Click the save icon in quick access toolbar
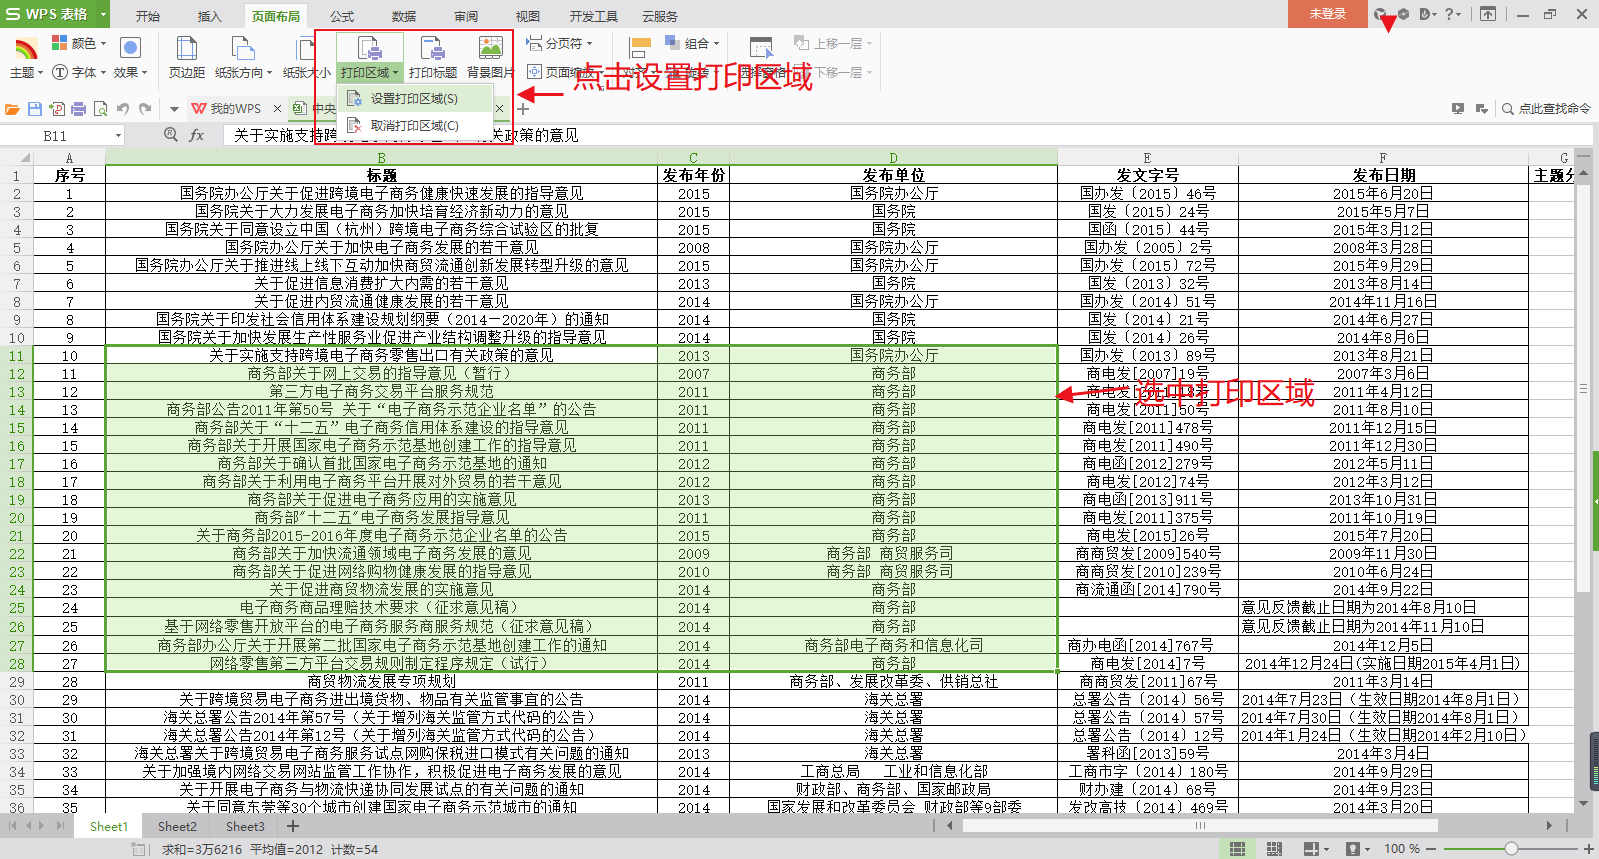Image resolution: width=1599 pixels, height=859 pixels. pyautogui.click(x=35, y=109)
